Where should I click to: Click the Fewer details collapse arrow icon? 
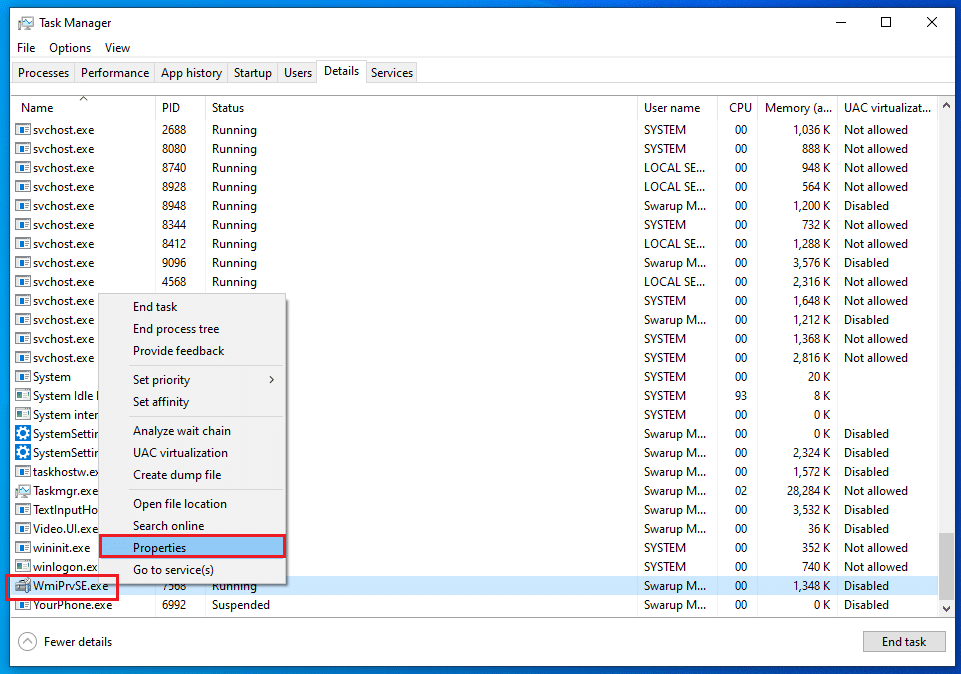coord(28,642)
